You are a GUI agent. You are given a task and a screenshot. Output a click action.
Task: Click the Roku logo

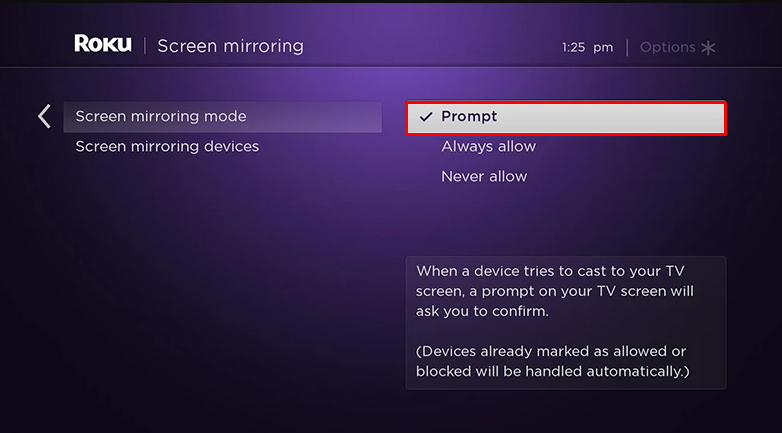tap(103, 45)
